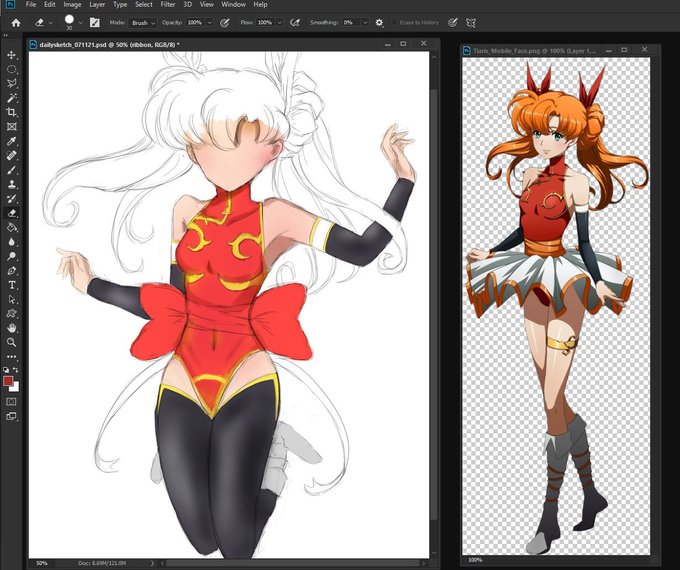Select the History Brush tool
The width and height of the screenshot is (680, 570).
[x=12, y=199]
